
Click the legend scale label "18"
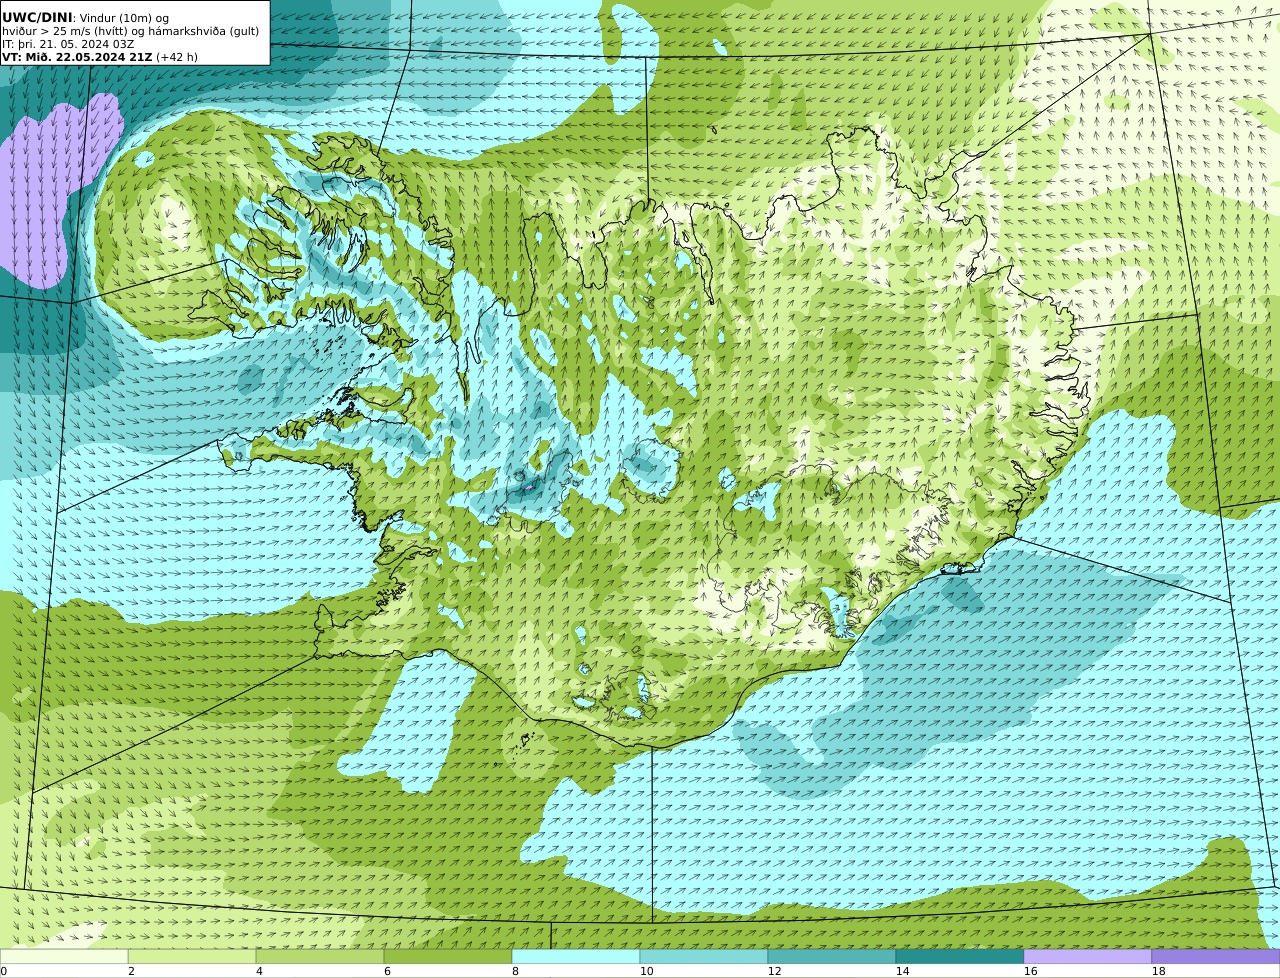1158,971
